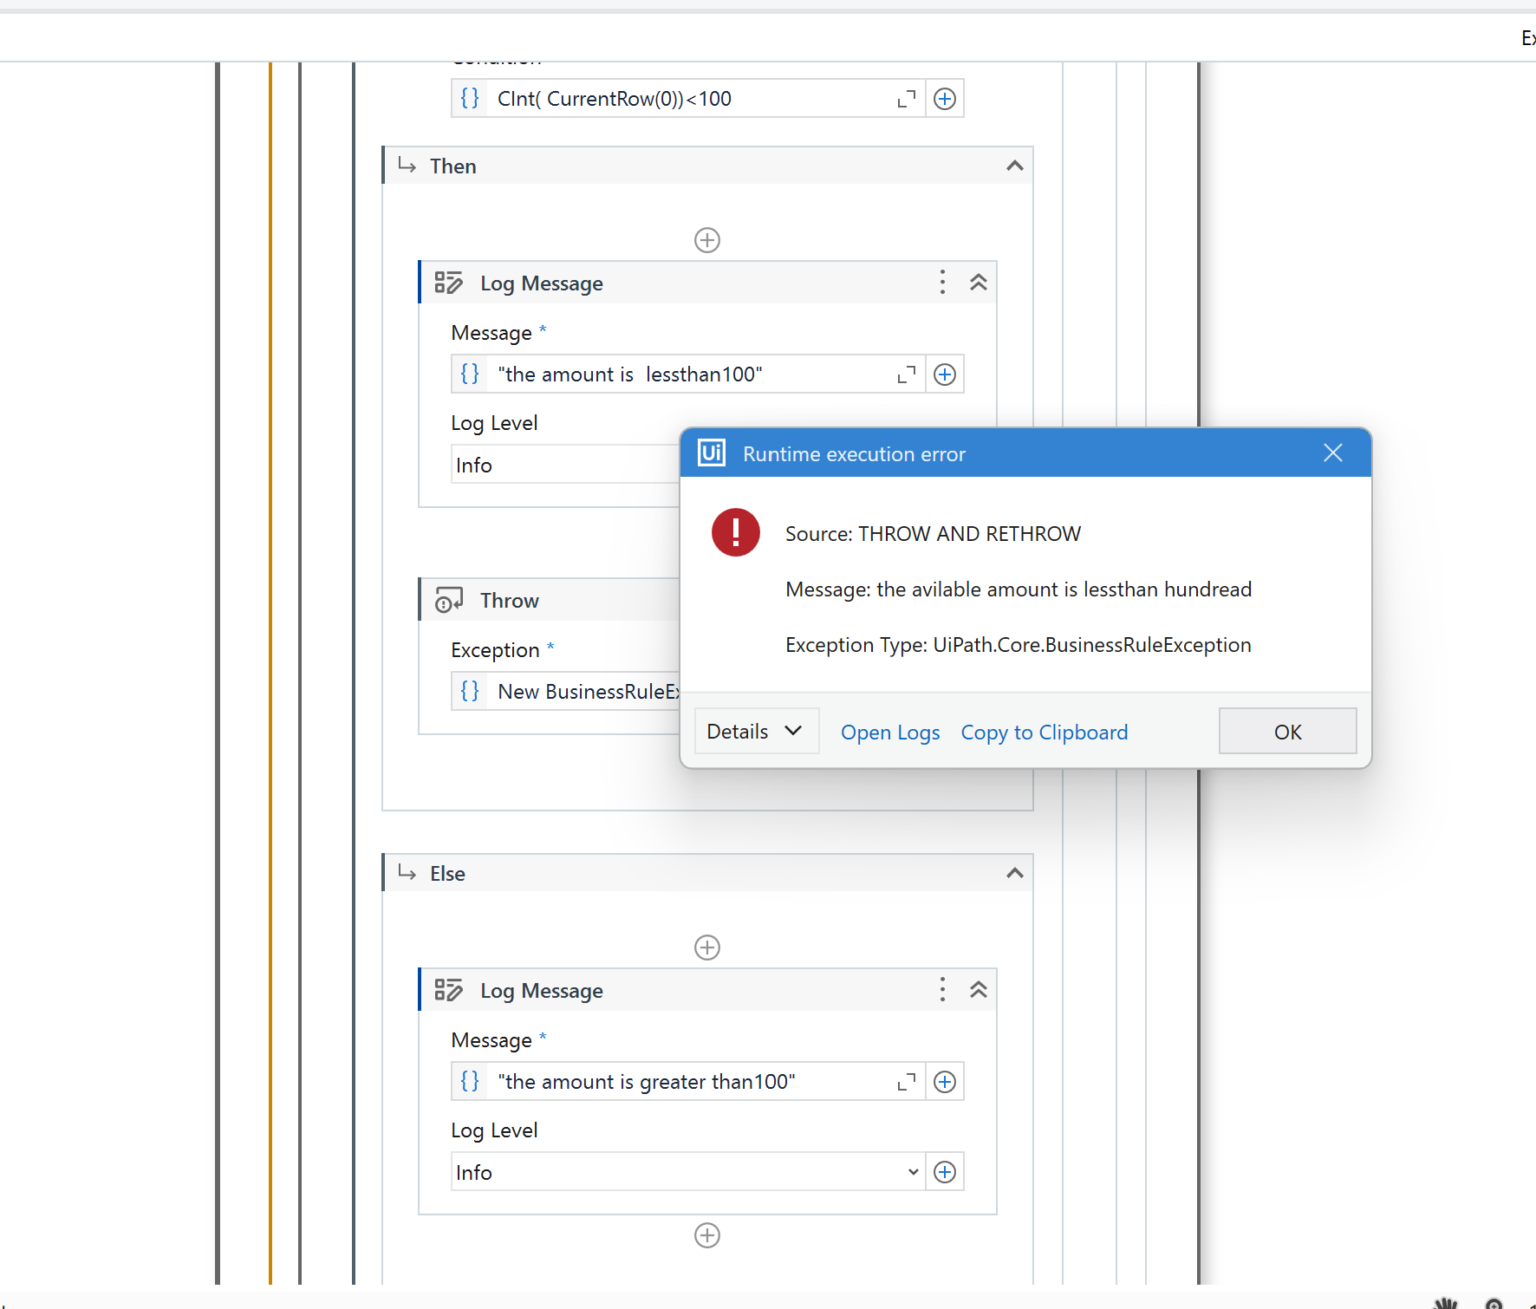
Task: Open options menu of Then Log Message
Action: [x=942, y=283]
